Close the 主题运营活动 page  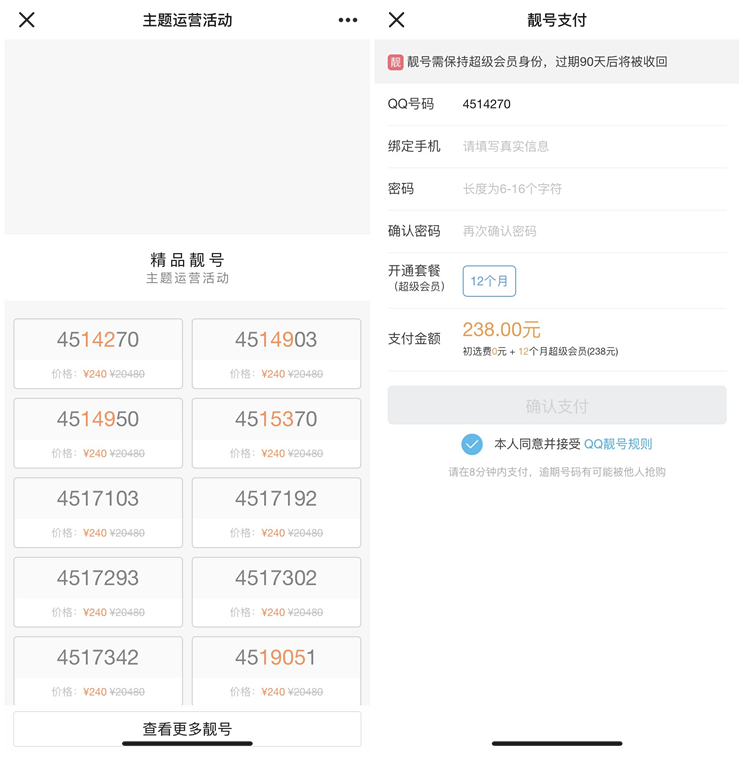(27, 20)
